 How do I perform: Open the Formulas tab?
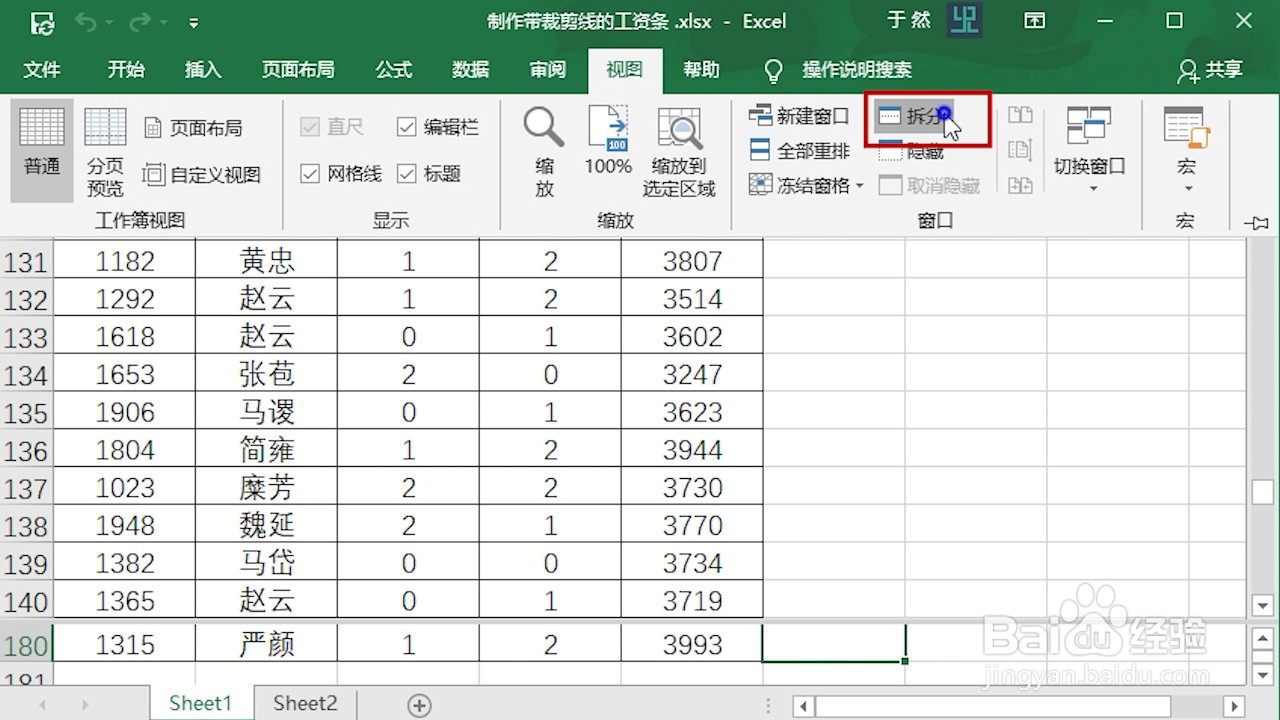(393, 70)
